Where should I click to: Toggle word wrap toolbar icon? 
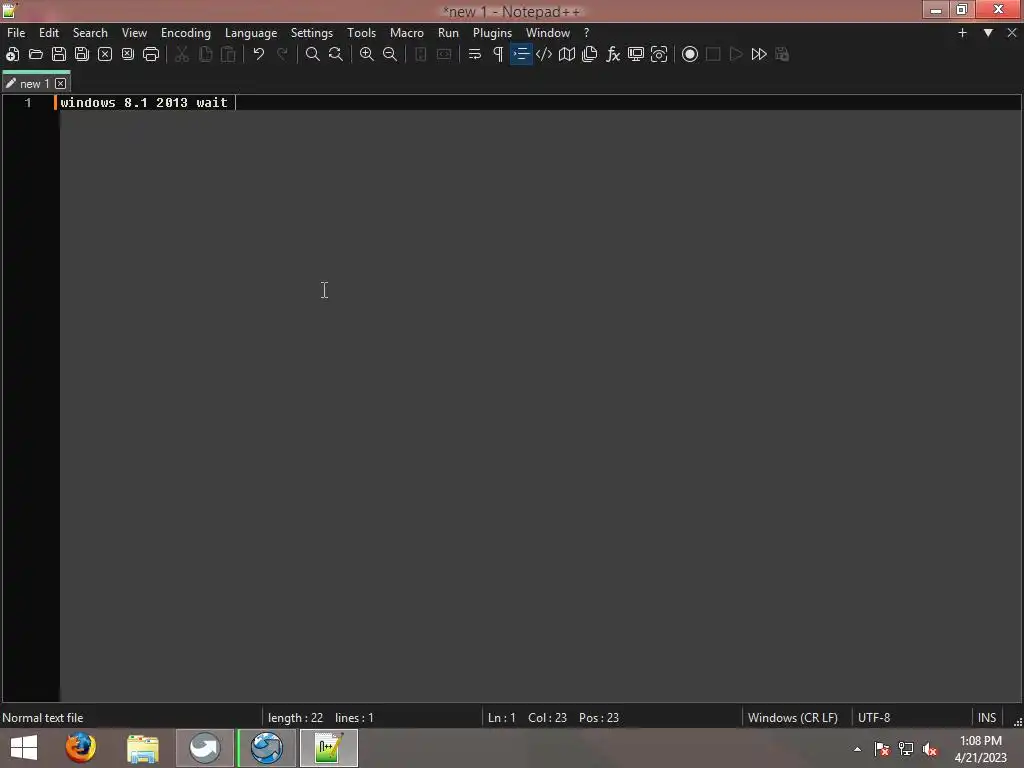[475, 54]
